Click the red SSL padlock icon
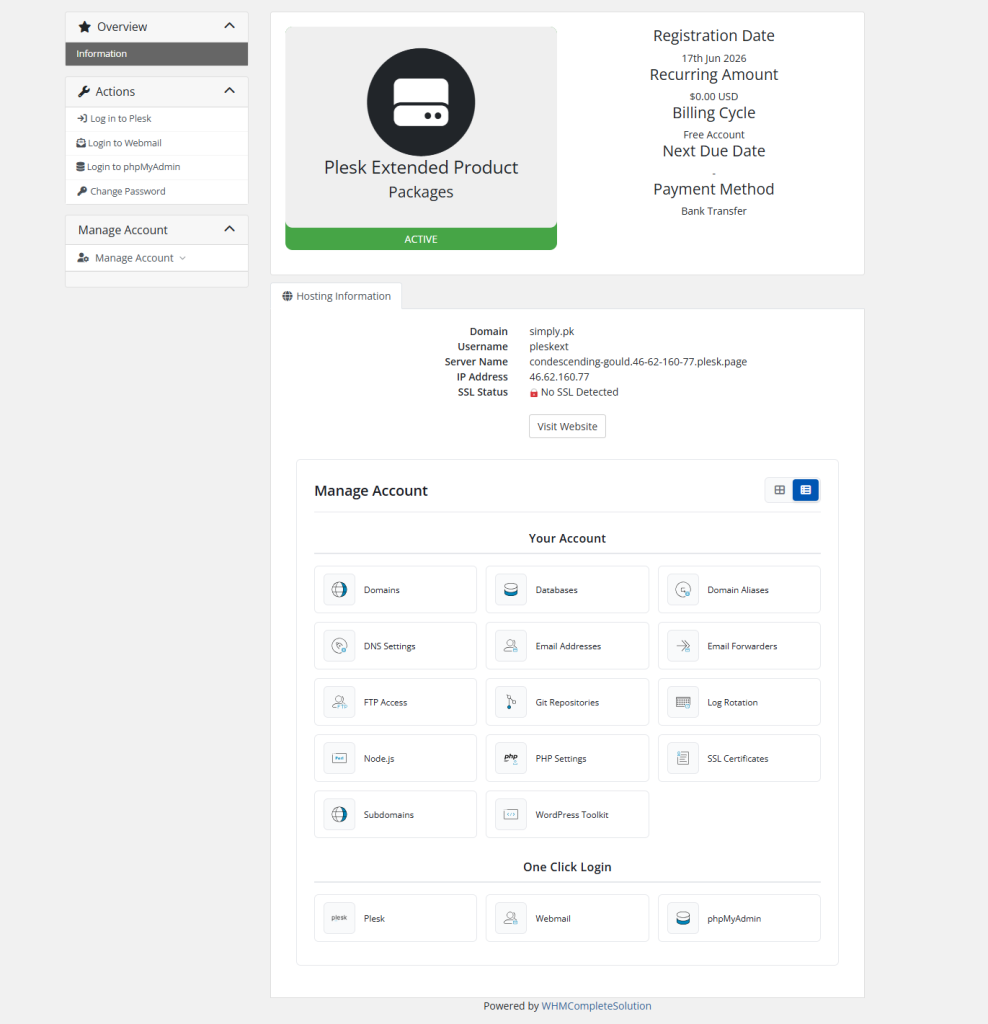Image resolution: width=988 pixels, height=1024 pixels. tap(534, 392)
